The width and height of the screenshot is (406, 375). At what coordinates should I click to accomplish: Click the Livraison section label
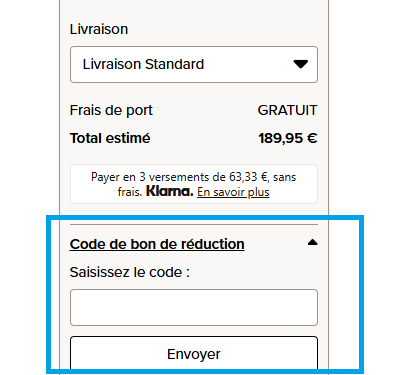(99, 29)
